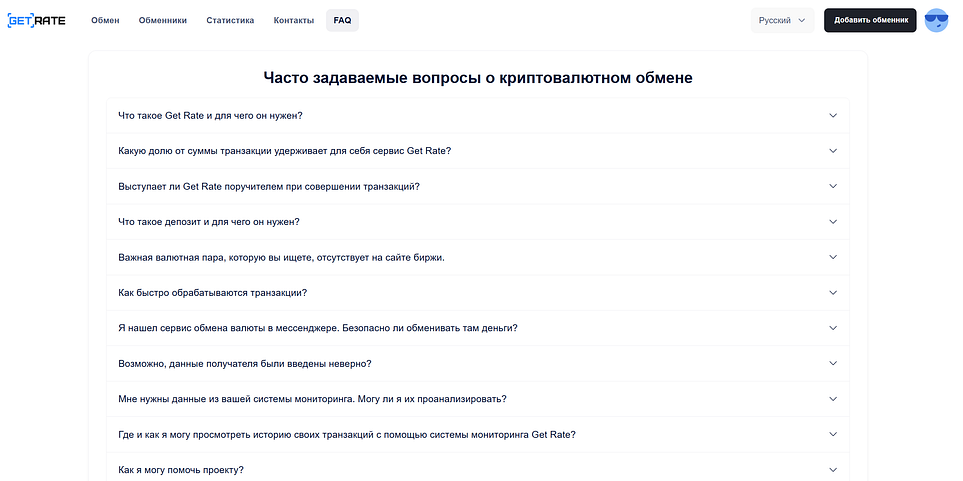
Task: Expand chevron for 'Возможно, данные получателя' question
Action: coord(833,364)
